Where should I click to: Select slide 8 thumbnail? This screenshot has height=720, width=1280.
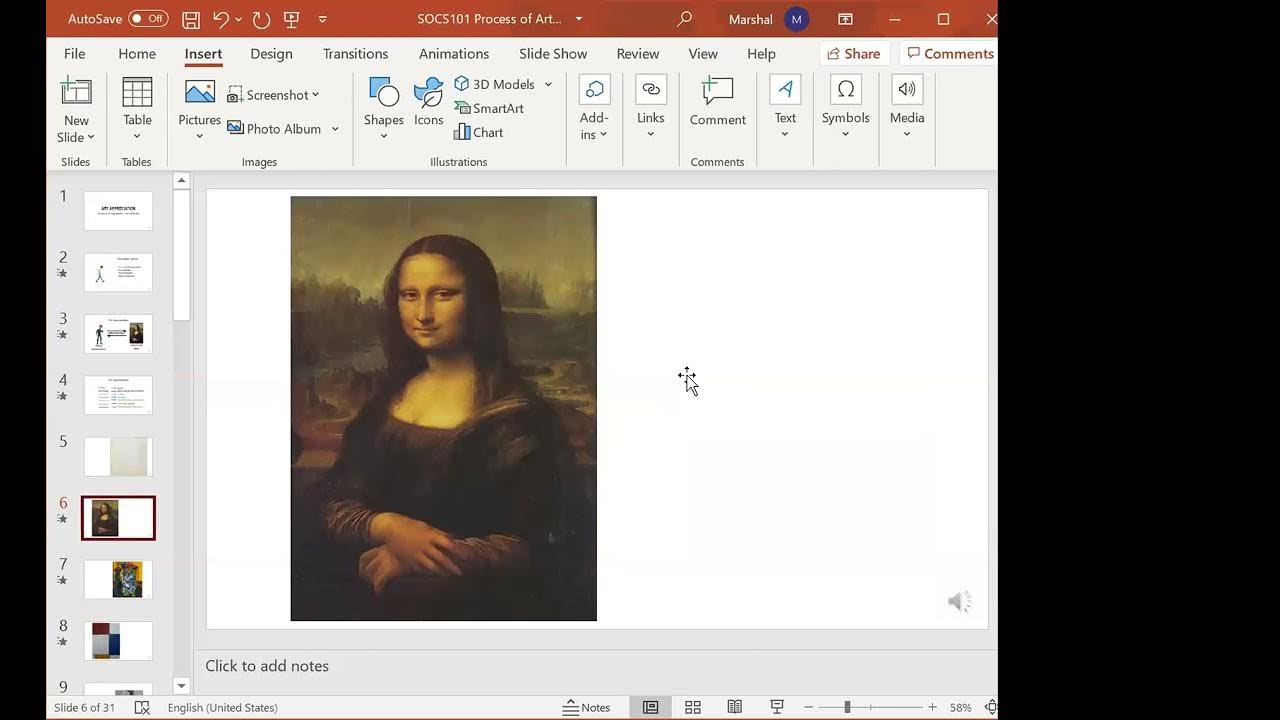tap(118, 641)
